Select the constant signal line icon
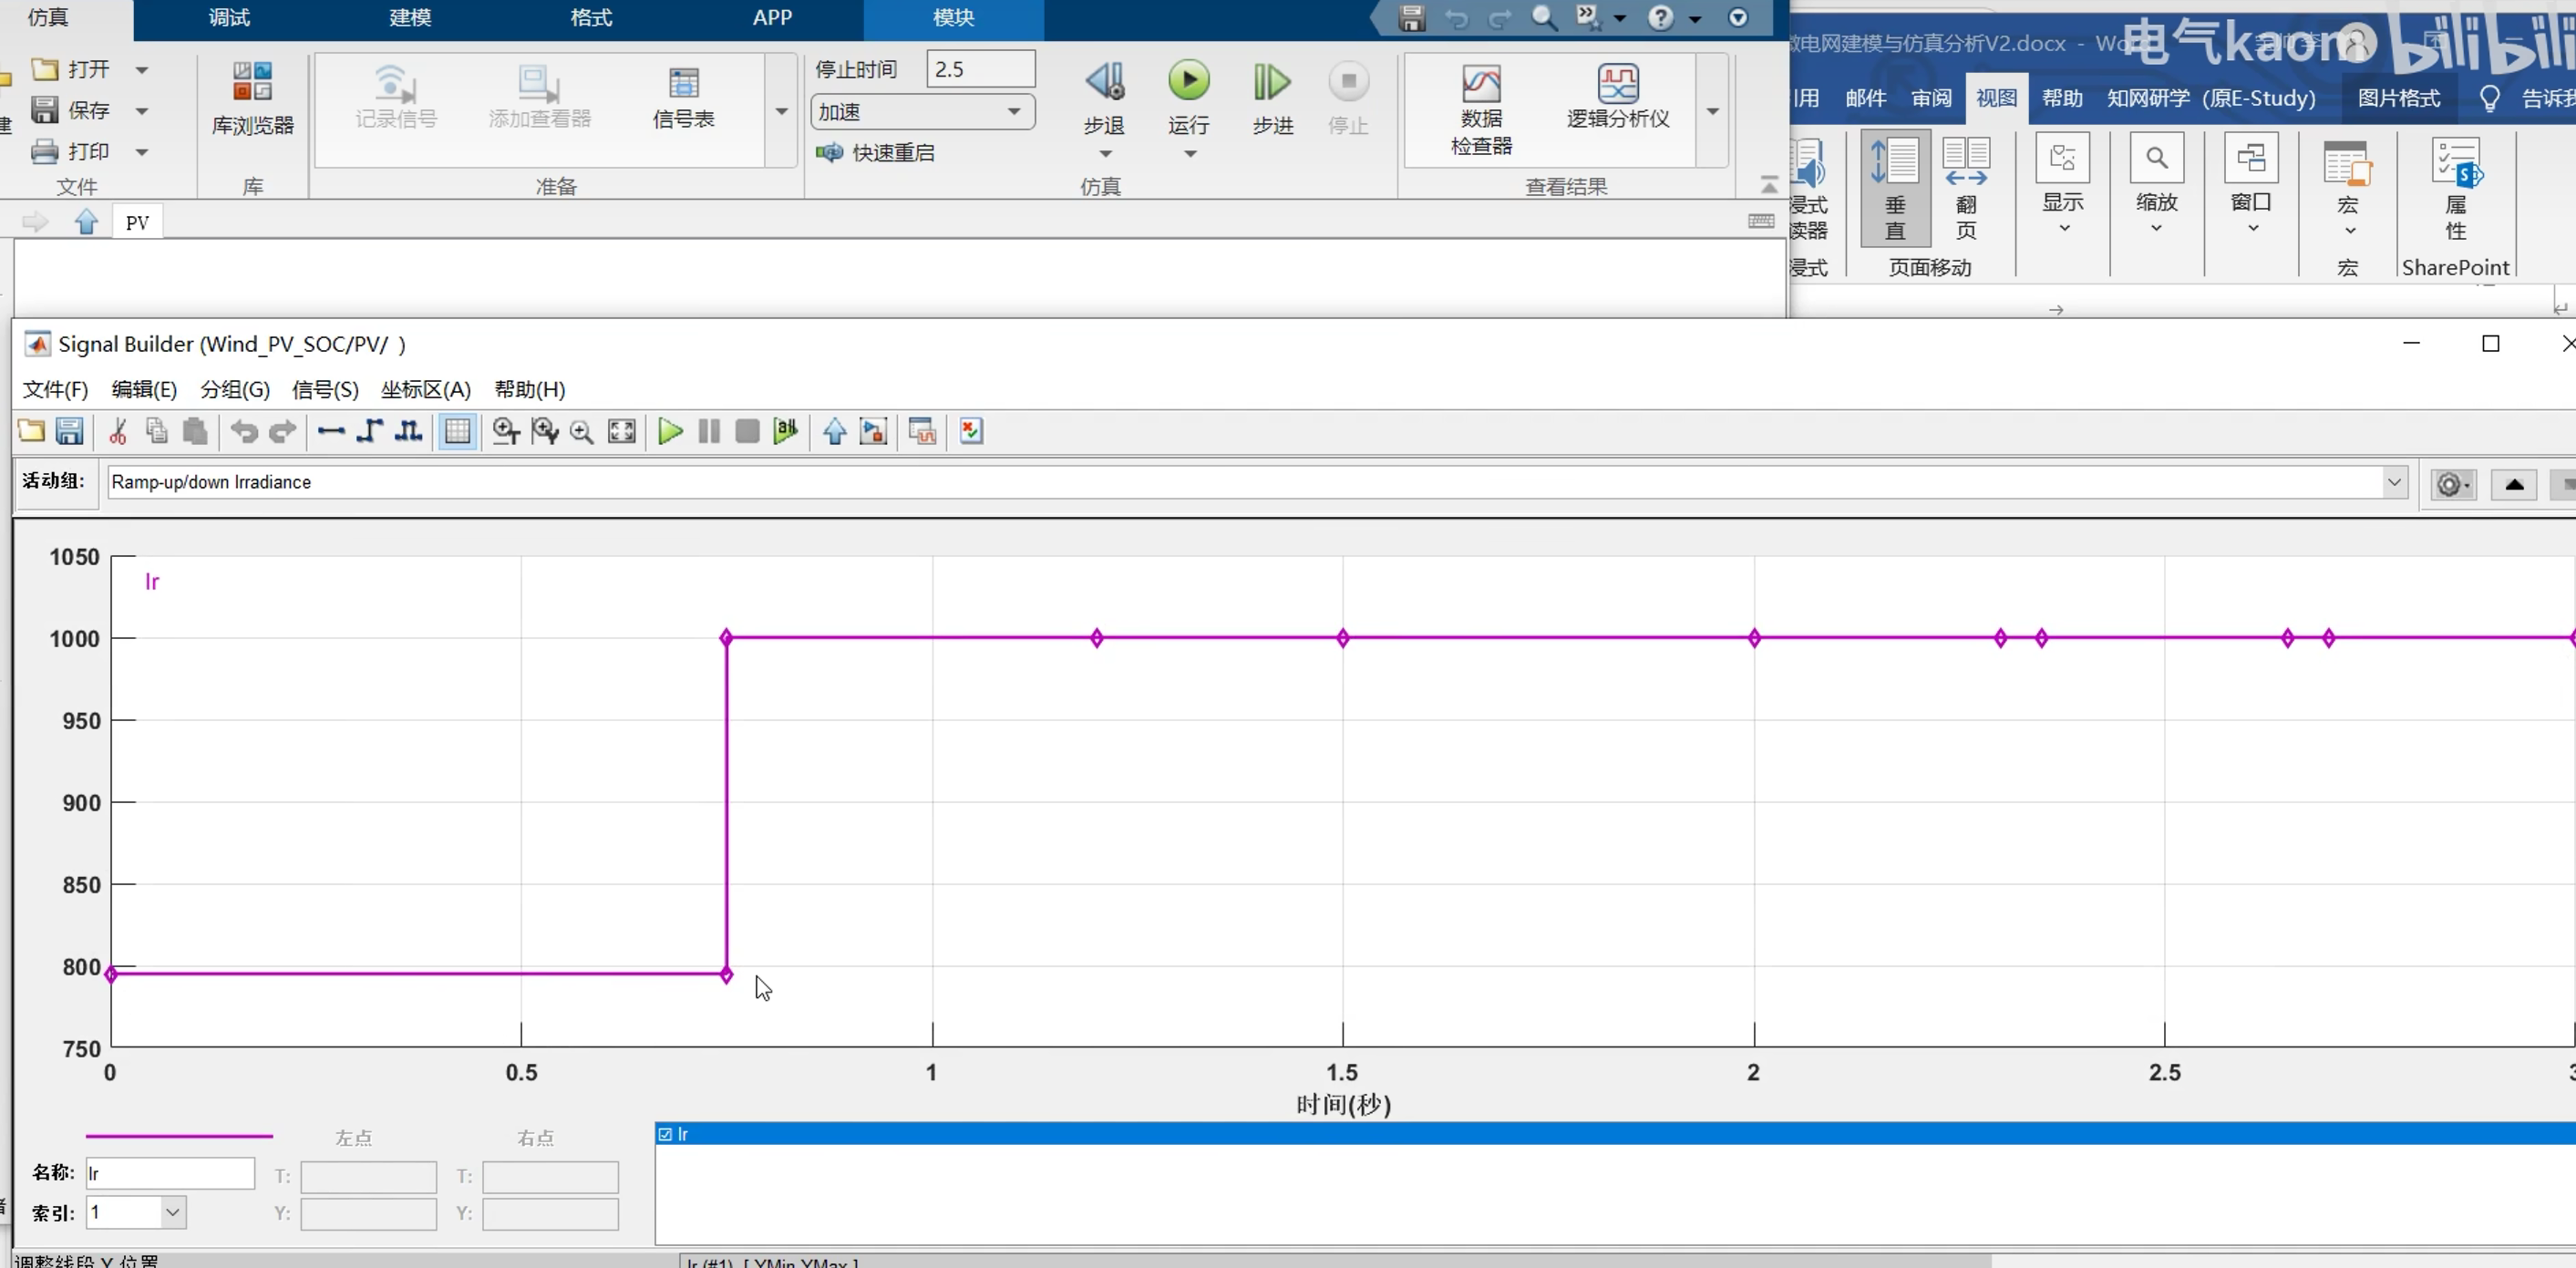Viewport: 2576px width, 1268px height. (x=331, y=432)
